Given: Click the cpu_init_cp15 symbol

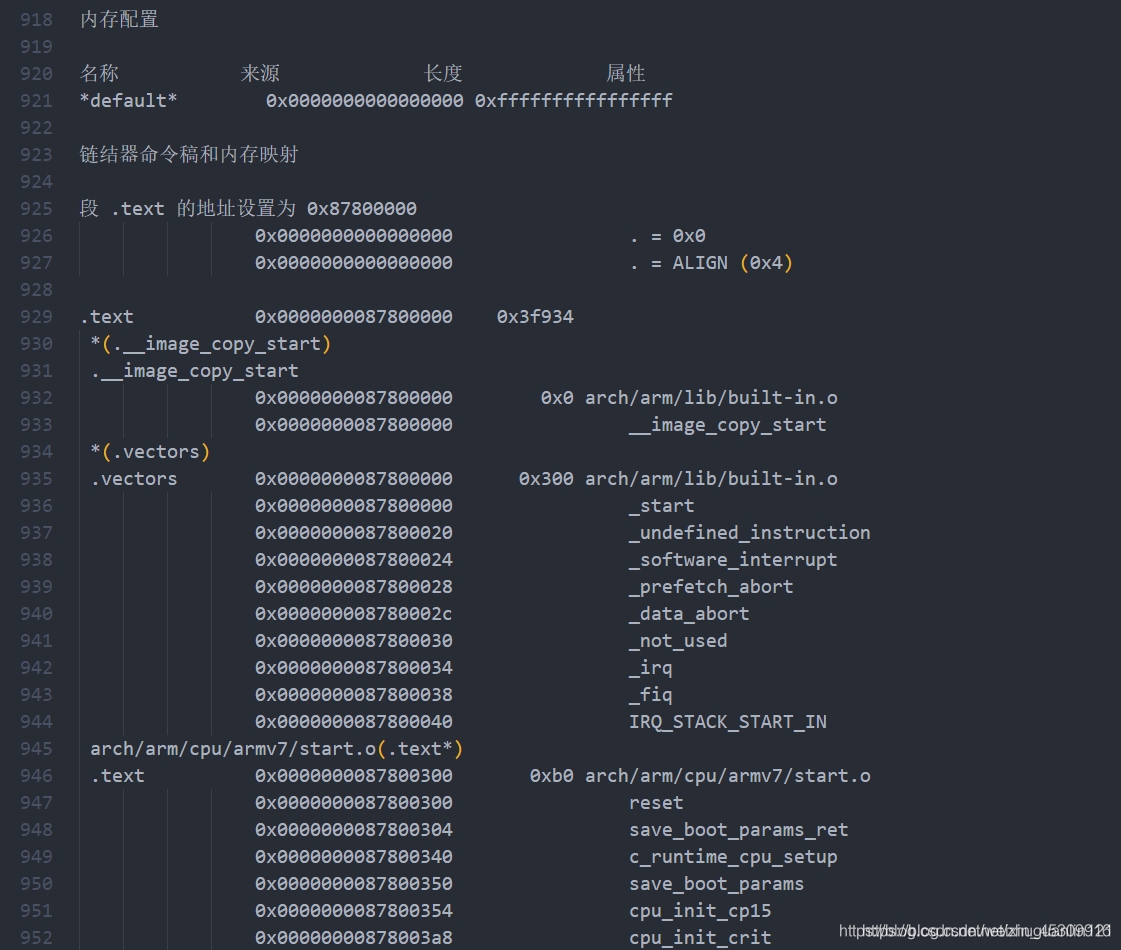Looking at the screenshot, I should click(700, 911).
